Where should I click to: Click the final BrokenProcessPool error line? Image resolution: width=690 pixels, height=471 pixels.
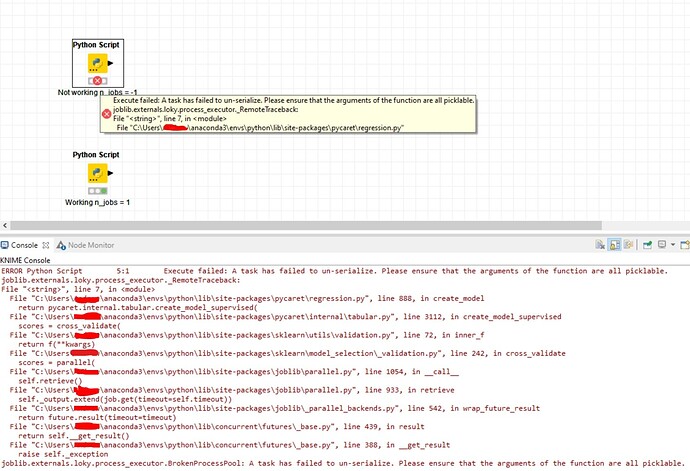pos(344,463)
